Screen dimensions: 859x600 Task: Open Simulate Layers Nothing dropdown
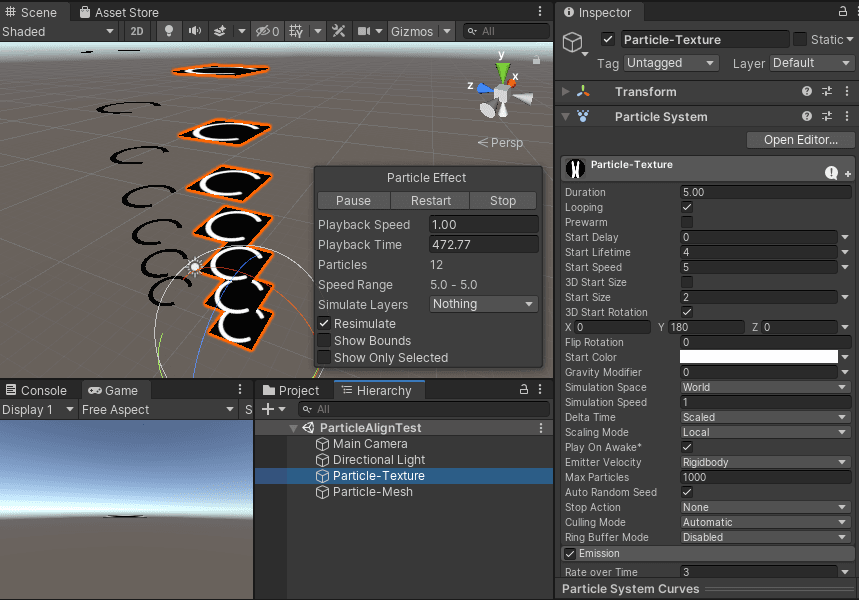[483, 304]
